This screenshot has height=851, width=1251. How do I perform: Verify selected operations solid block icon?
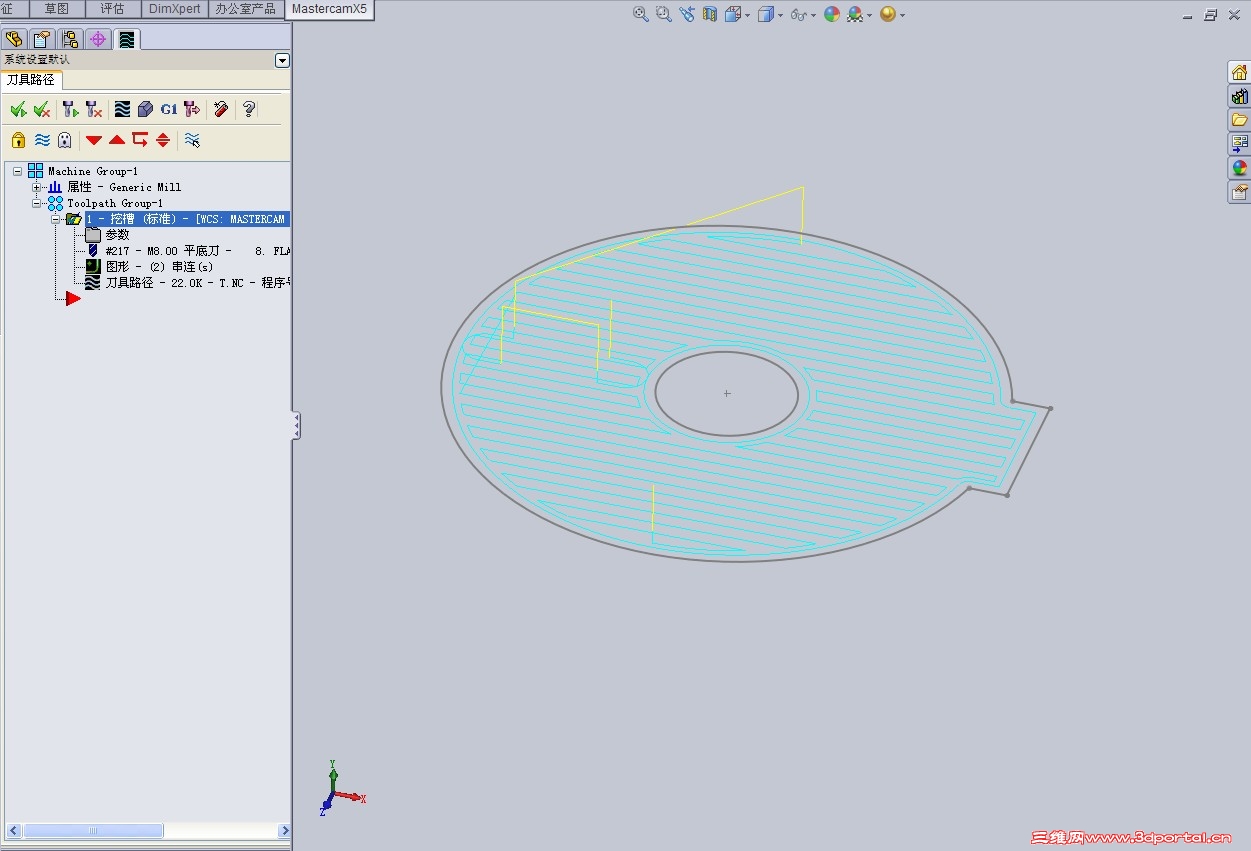[145, 109]
